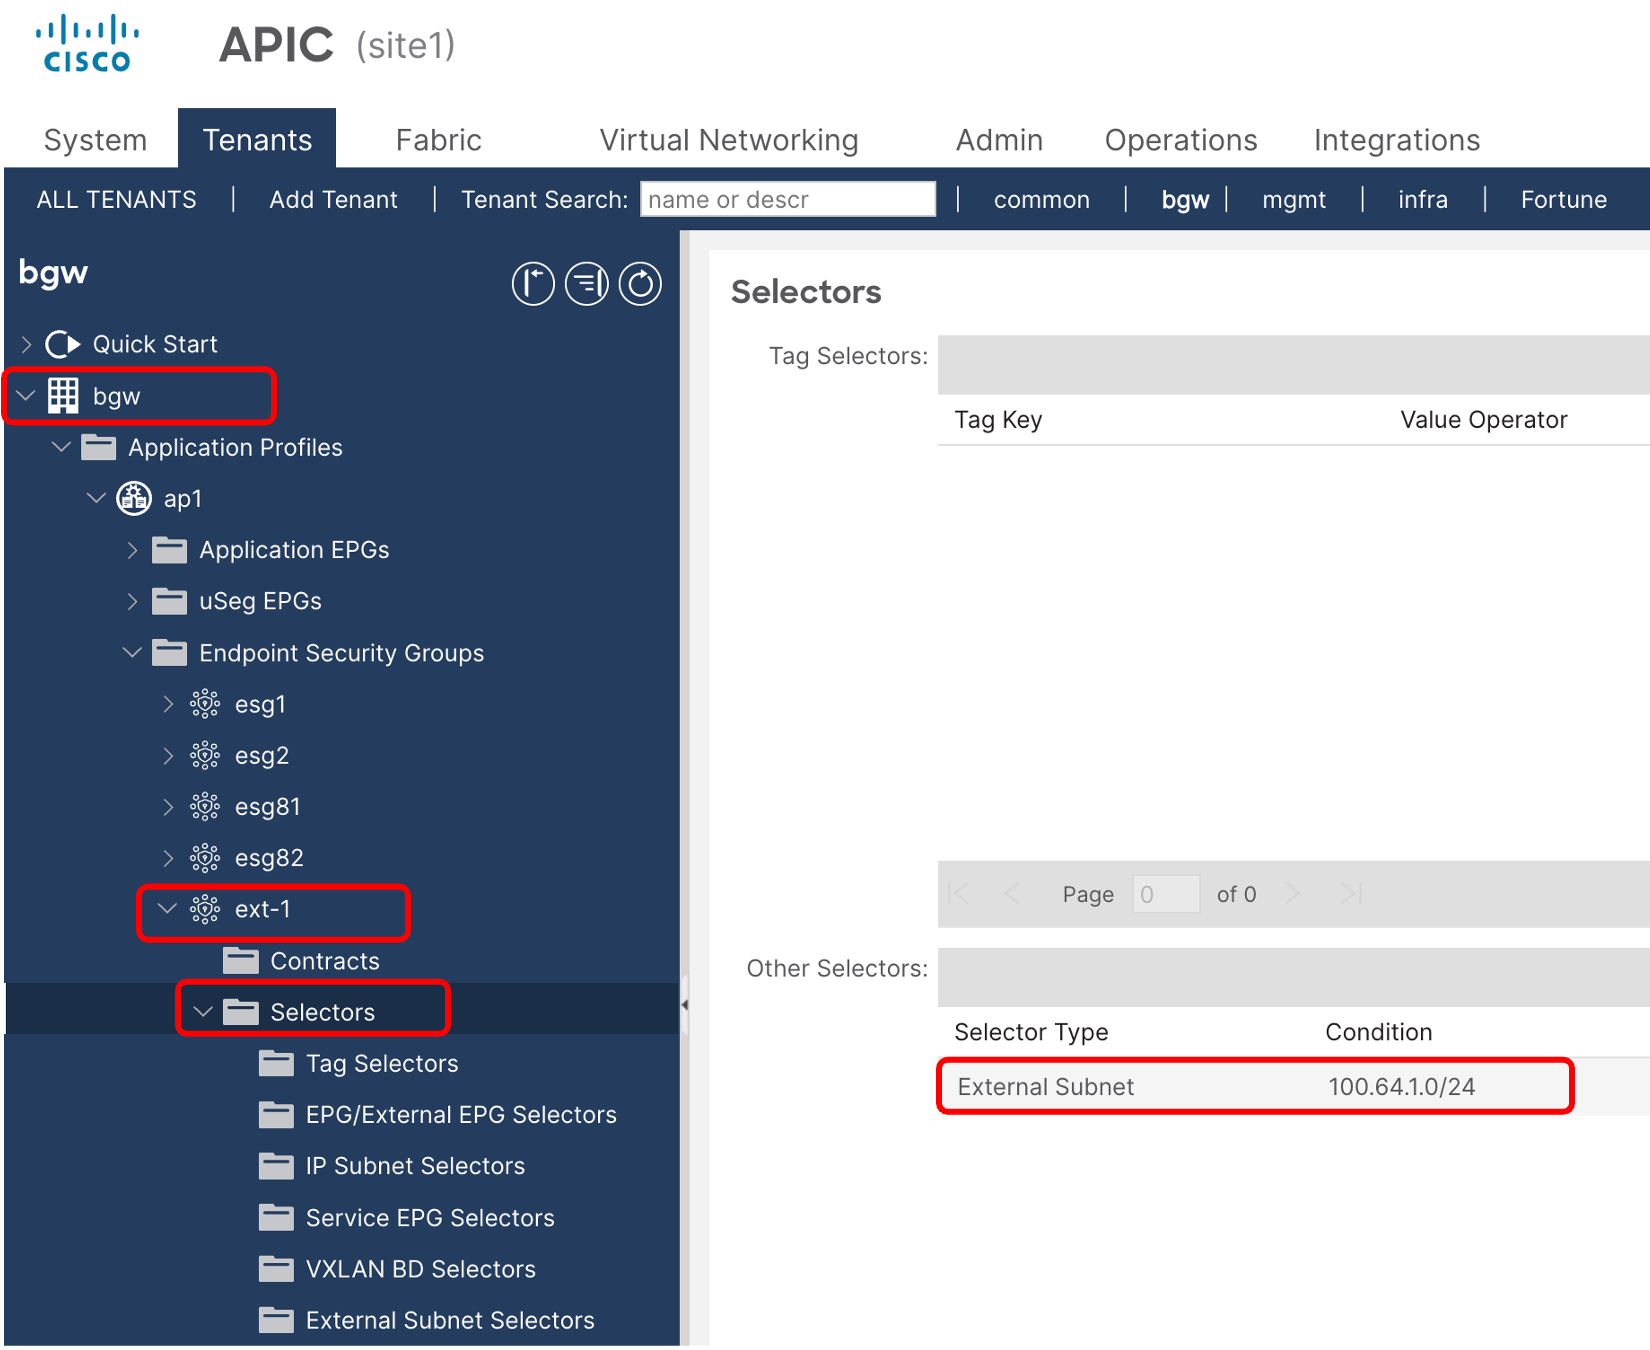Select the common tenant
The width and height of the screenshot is (1650, 1350).
click(1042, 200)
